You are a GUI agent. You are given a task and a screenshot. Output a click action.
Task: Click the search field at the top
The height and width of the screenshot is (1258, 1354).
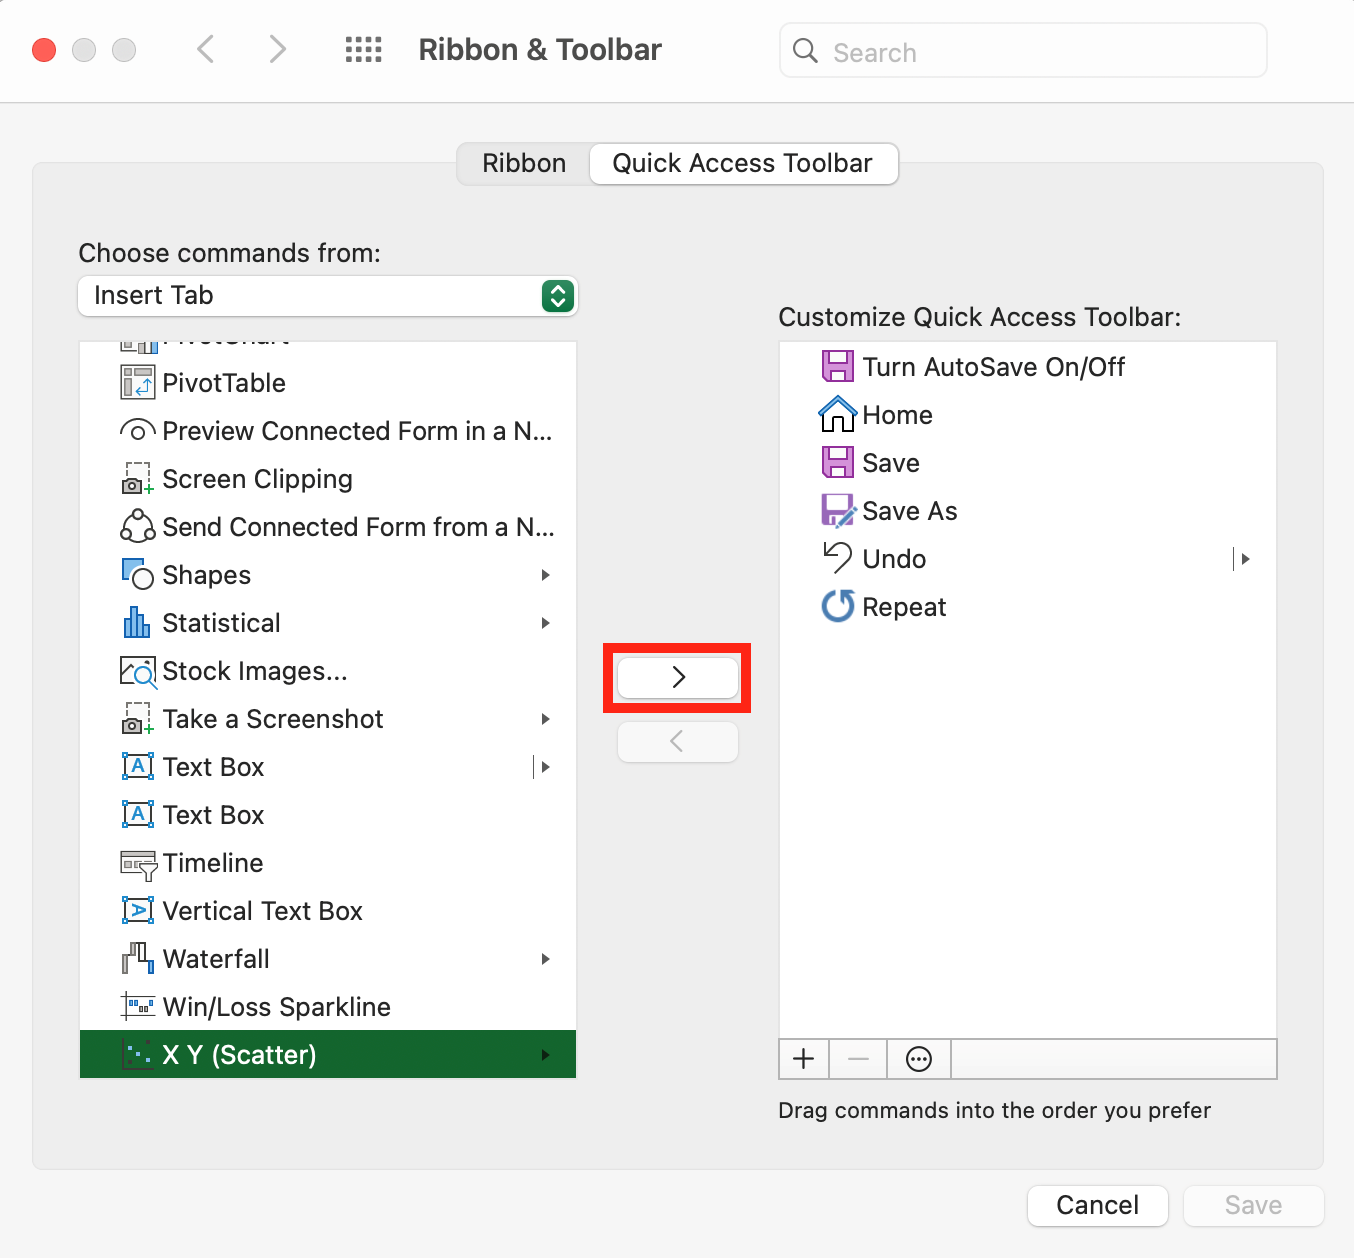(1022, 51)
